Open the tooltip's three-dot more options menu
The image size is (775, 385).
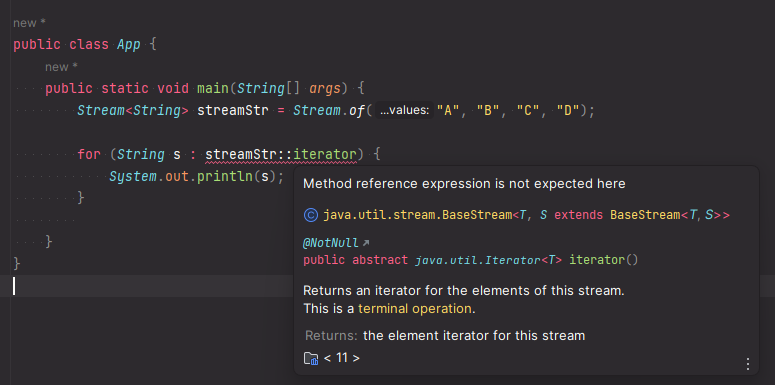pos(747,364)
